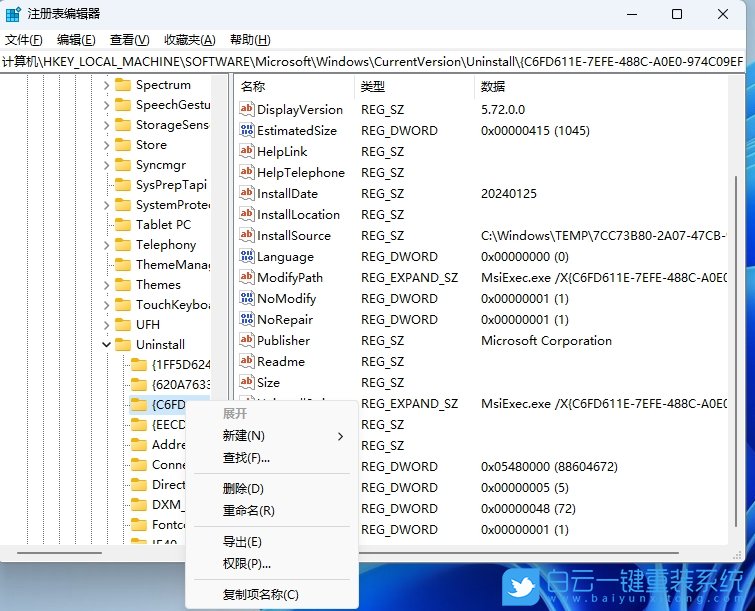Select the SysPrepTapi key in tree
Viewport: 755px width, 611px height.
click(171, 184)
